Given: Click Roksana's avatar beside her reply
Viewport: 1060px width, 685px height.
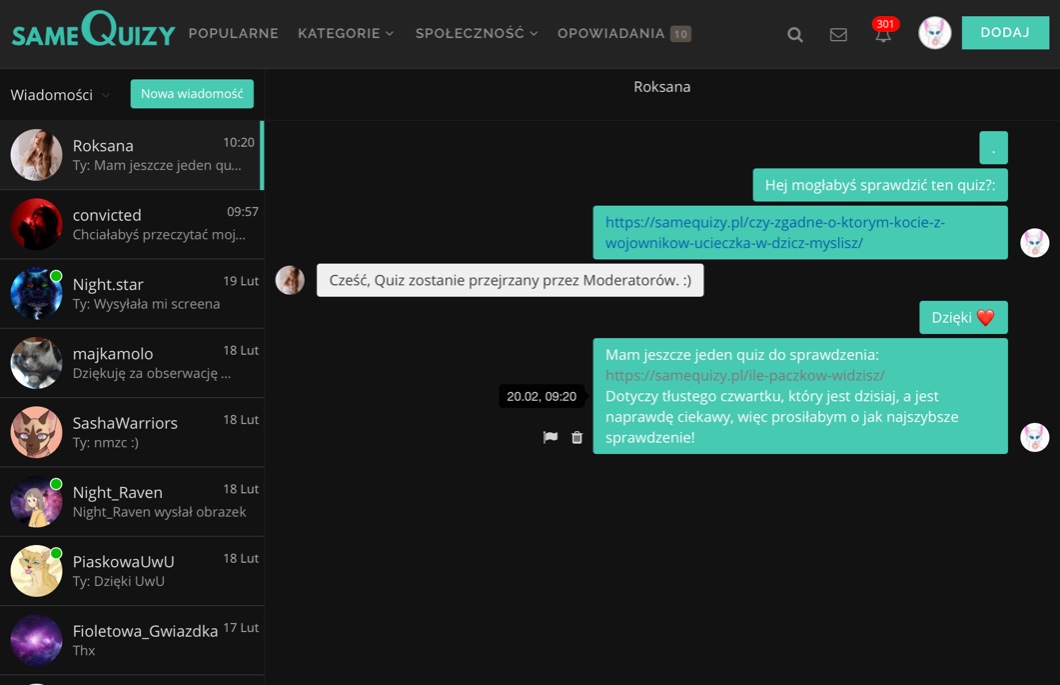Looking at the screenshot, I should 290,280.
